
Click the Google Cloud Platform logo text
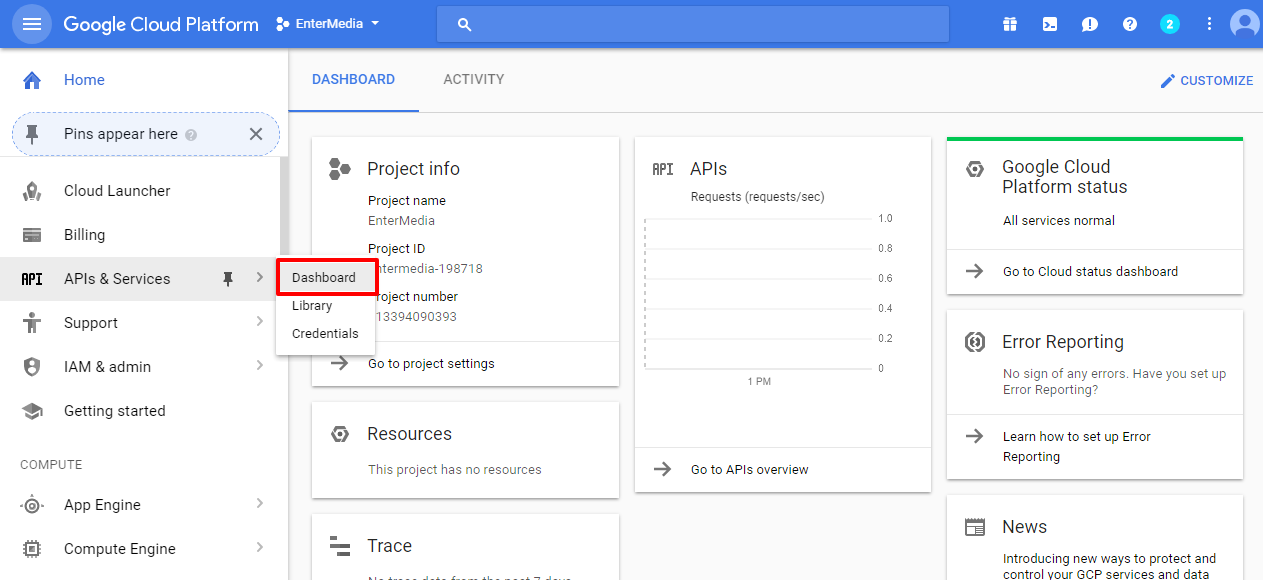(161, 24)
